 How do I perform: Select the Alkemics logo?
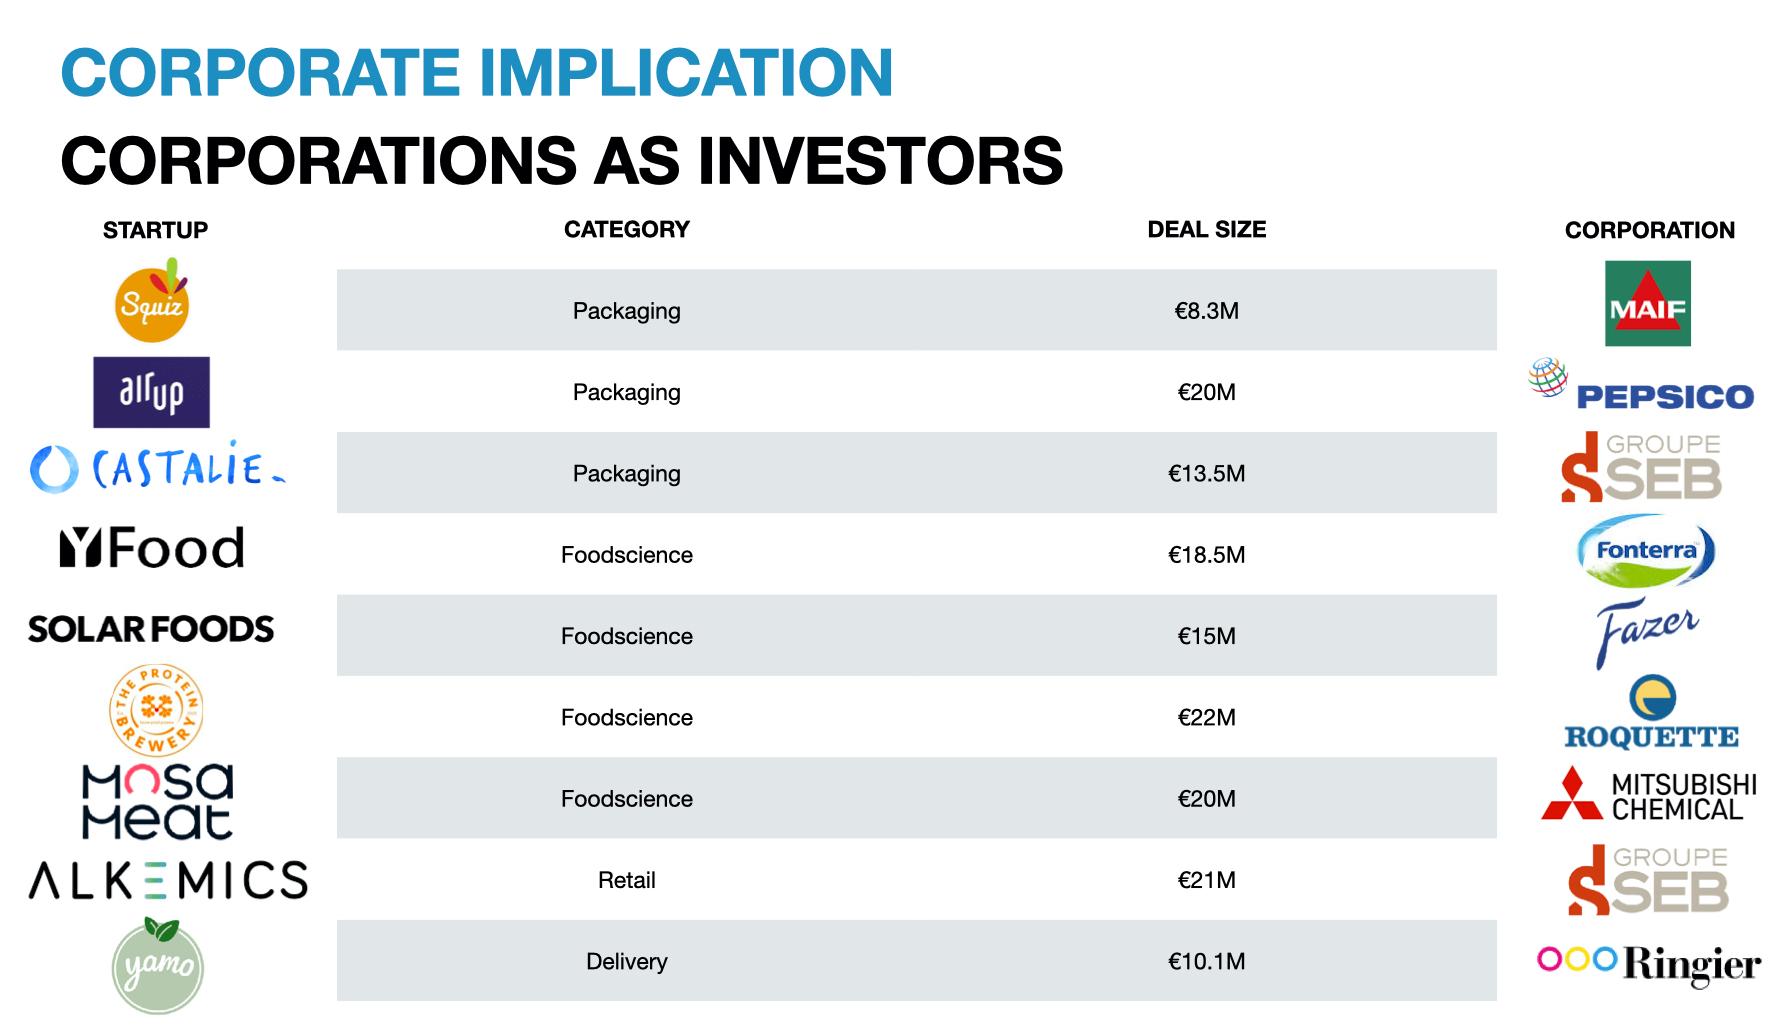point(168,880)
